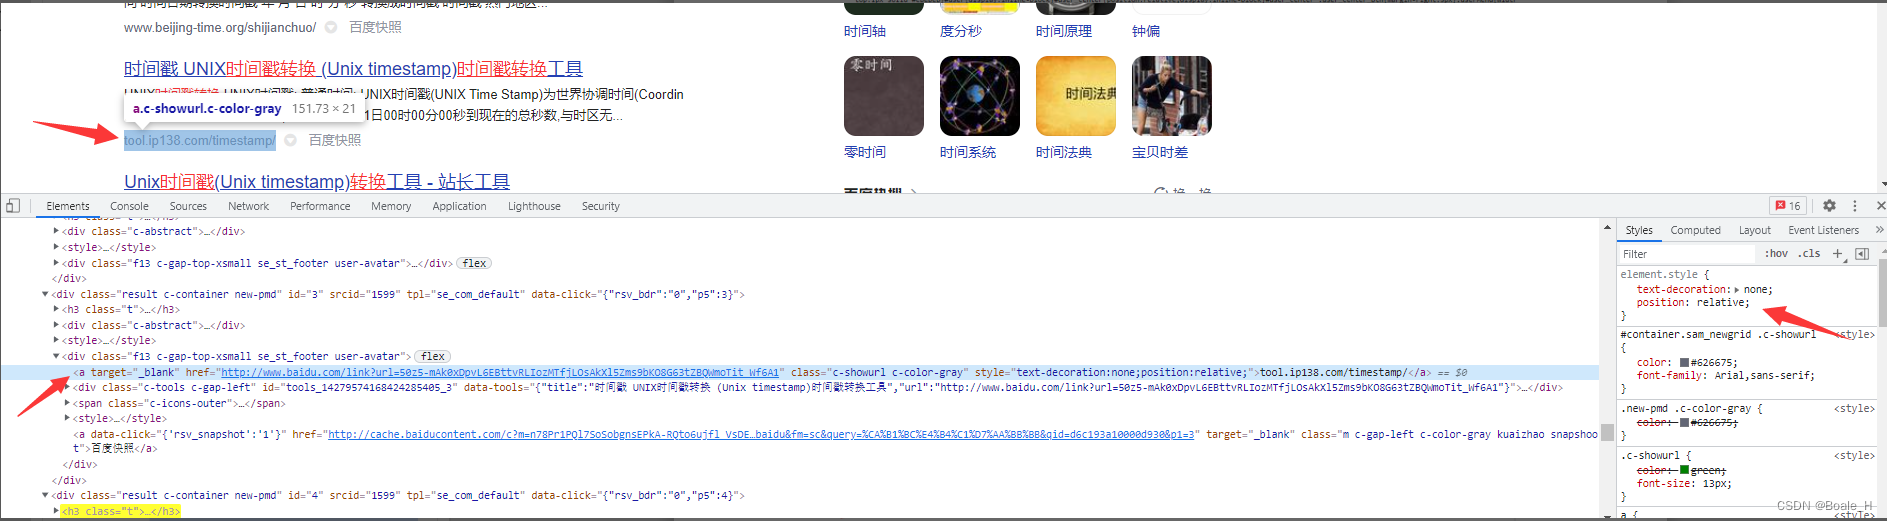Open the Sources tab
This screenshot has width=1887, height=521.
pyautogui.click(x=188, y=206)
